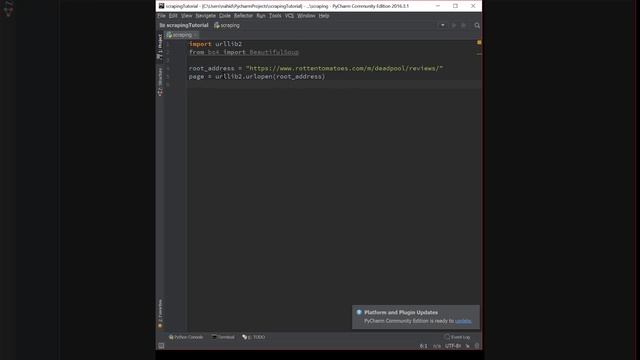Open the Refactor menu
Image resolution: width=640 pixels, height=360 pixels.
pos(243,16)
